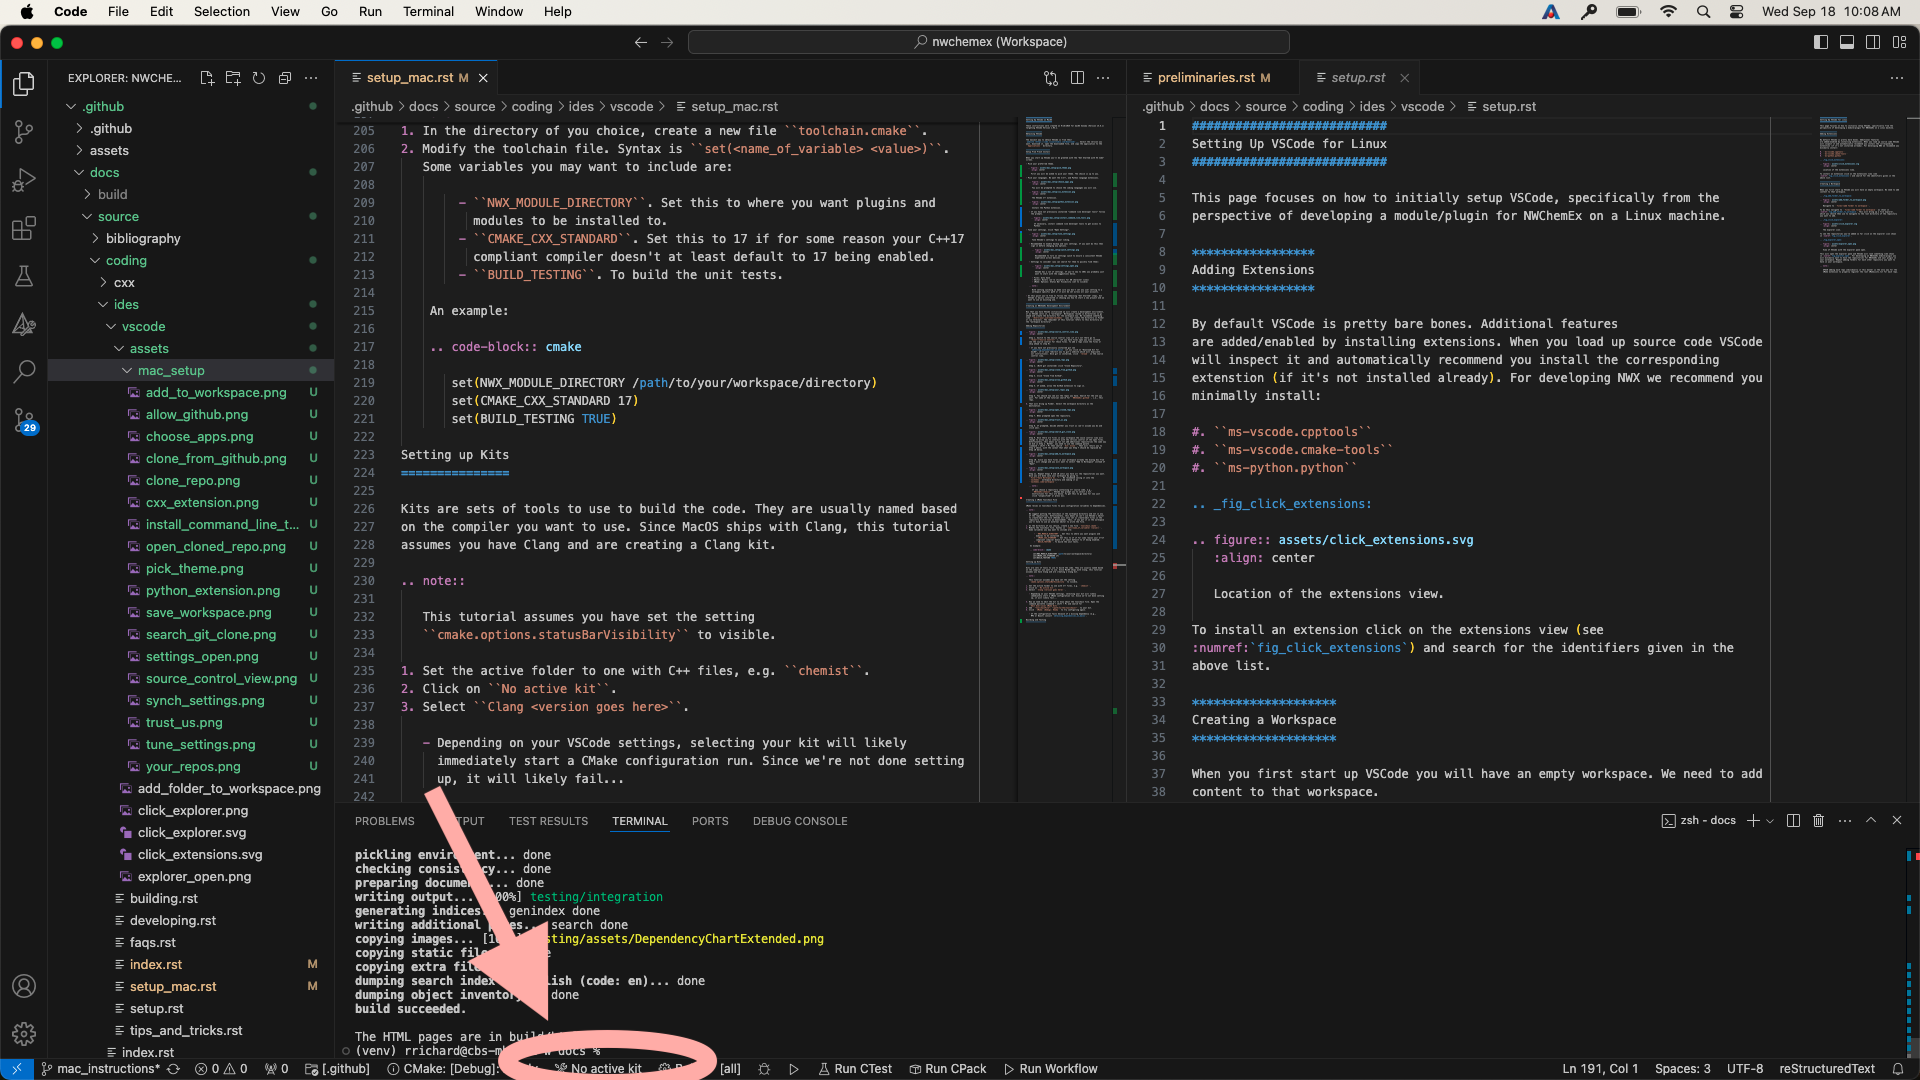This screenshot has width=1920, height=1080.
Task: Close the setup_mac.rst tab
Action: pos(483,78)
